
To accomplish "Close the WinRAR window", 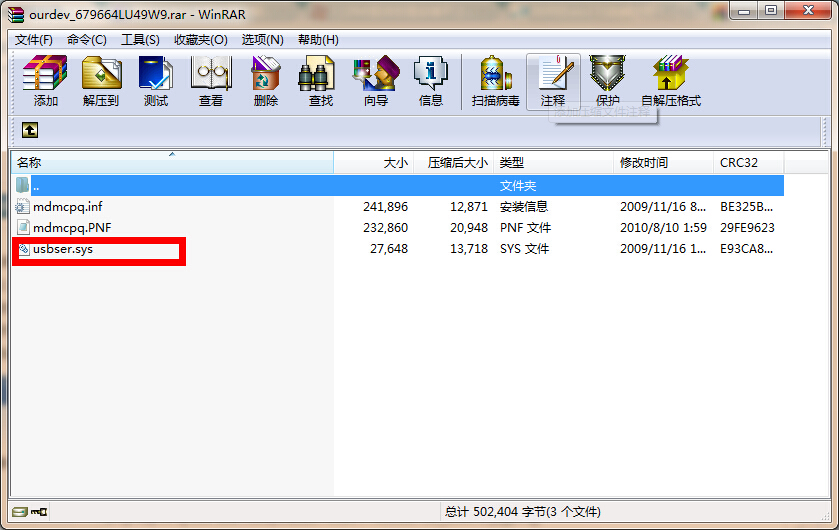I will pos(808,11).
